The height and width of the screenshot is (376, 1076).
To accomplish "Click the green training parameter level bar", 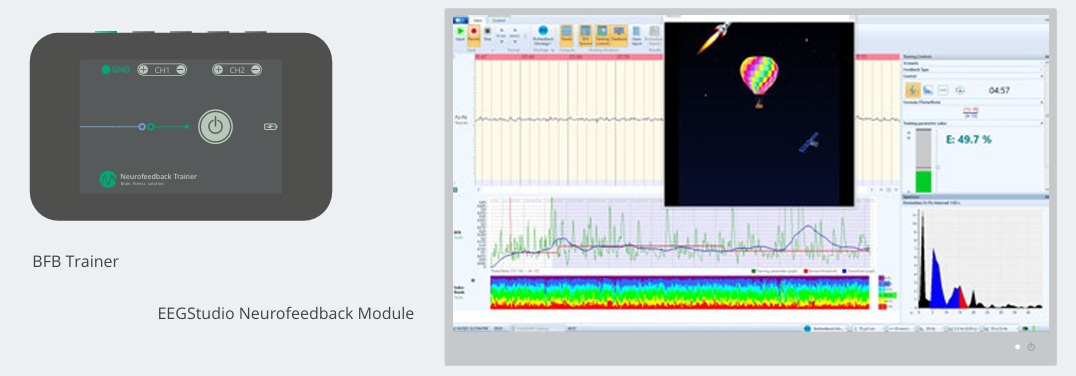I will [x=924, y=181].
